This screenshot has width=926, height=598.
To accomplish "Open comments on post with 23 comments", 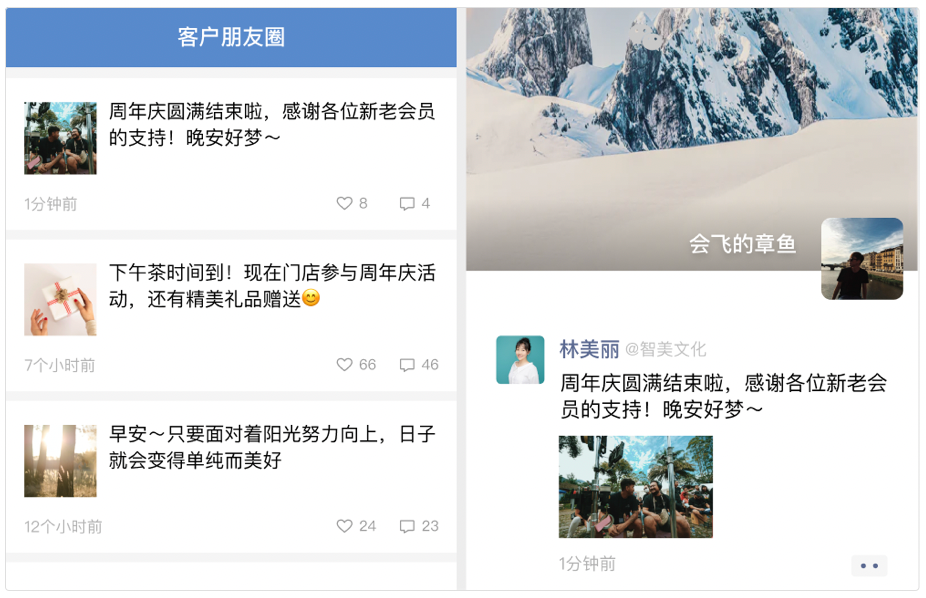I will click(407, 526).
